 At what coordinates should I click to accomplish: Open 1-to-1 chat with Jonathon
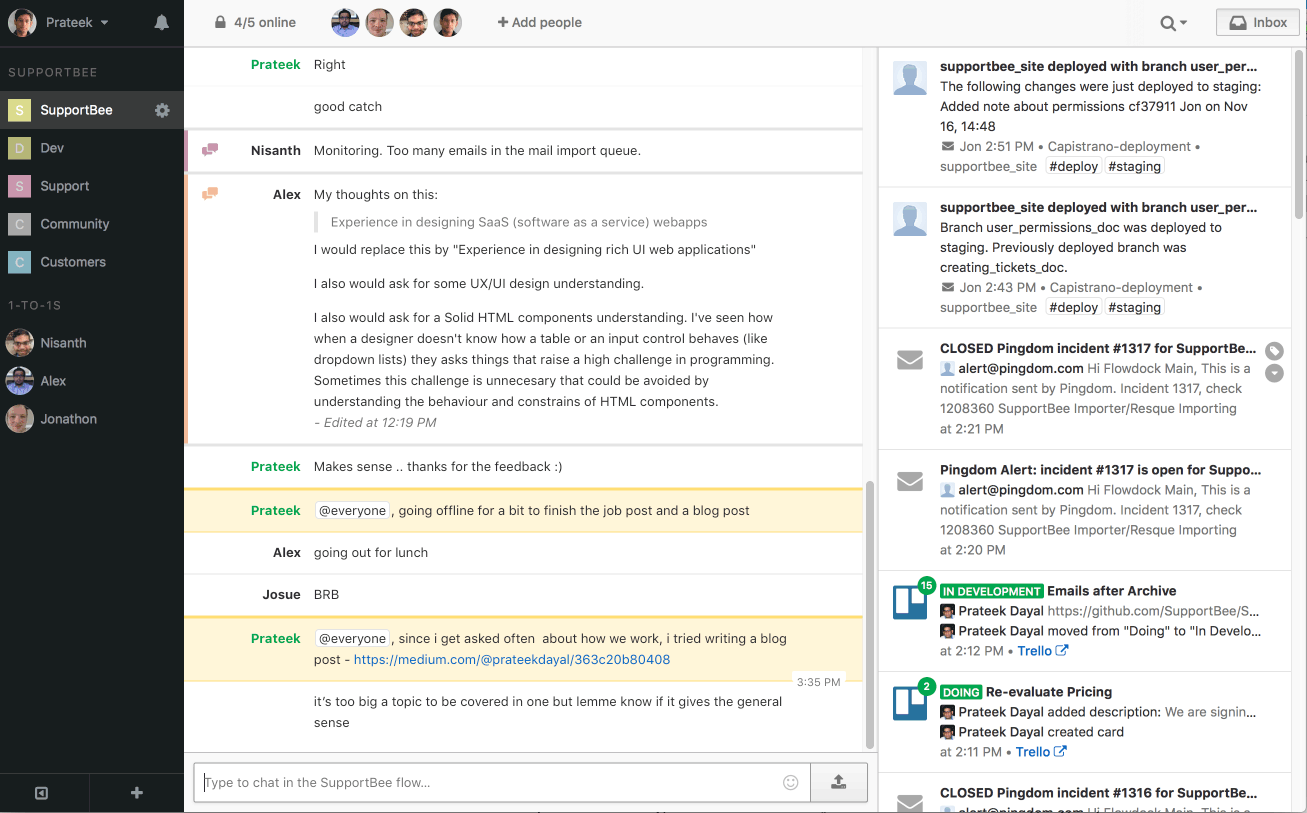(x=68, y=419)
